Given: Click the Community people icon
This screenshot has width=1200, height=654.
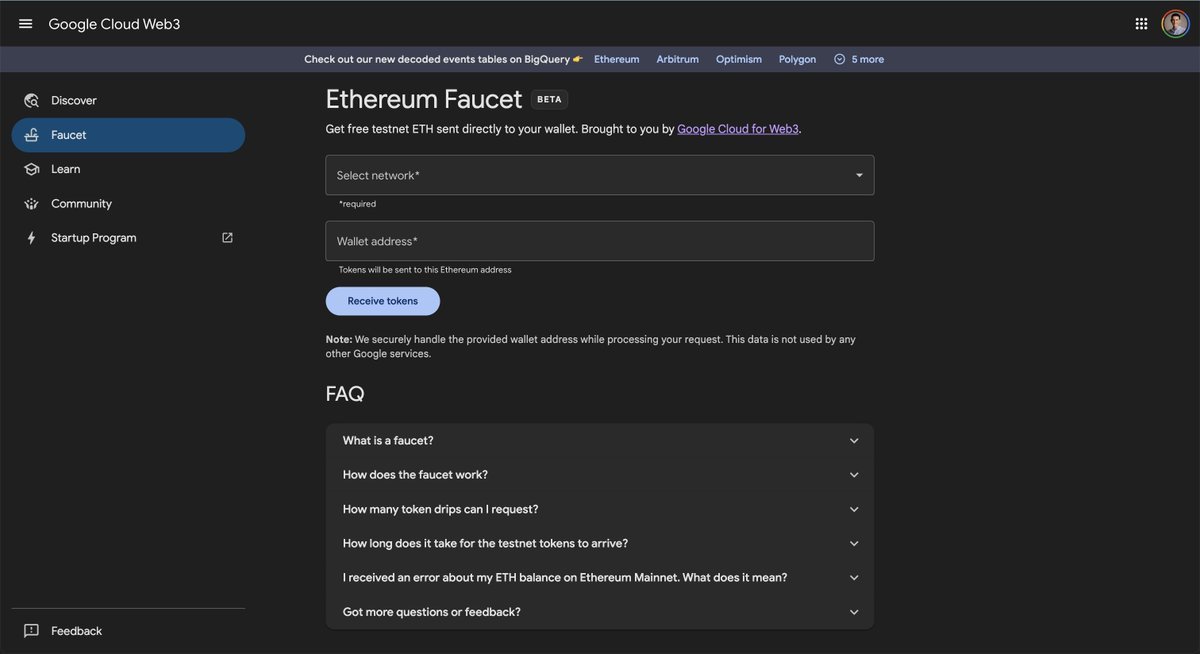Looking at the screenshot, I should (32, 204).
